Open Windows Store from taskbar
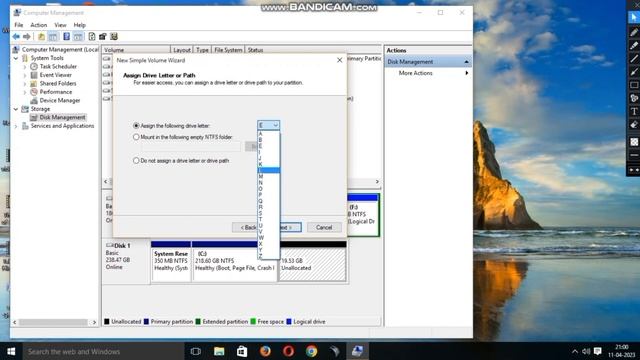Screen dimensions: 640x360 click(x=242, y=351)
